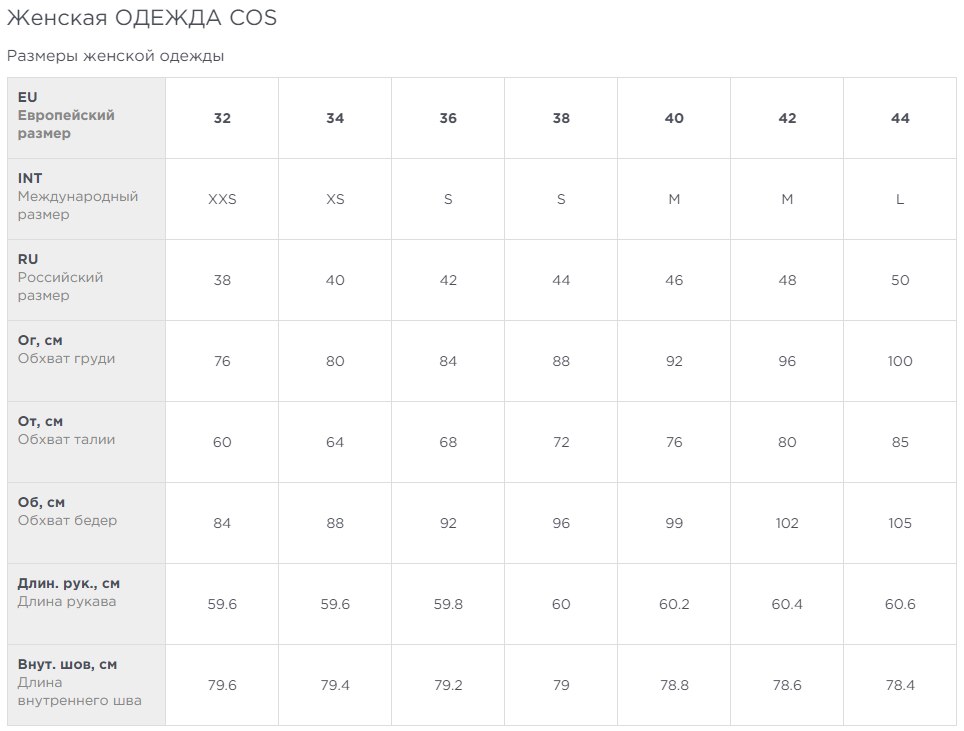This screenshot has width=964, height=731.
Task: Click the EU size 32 column header
Action: pyautogui.click(x=222, y=118)
